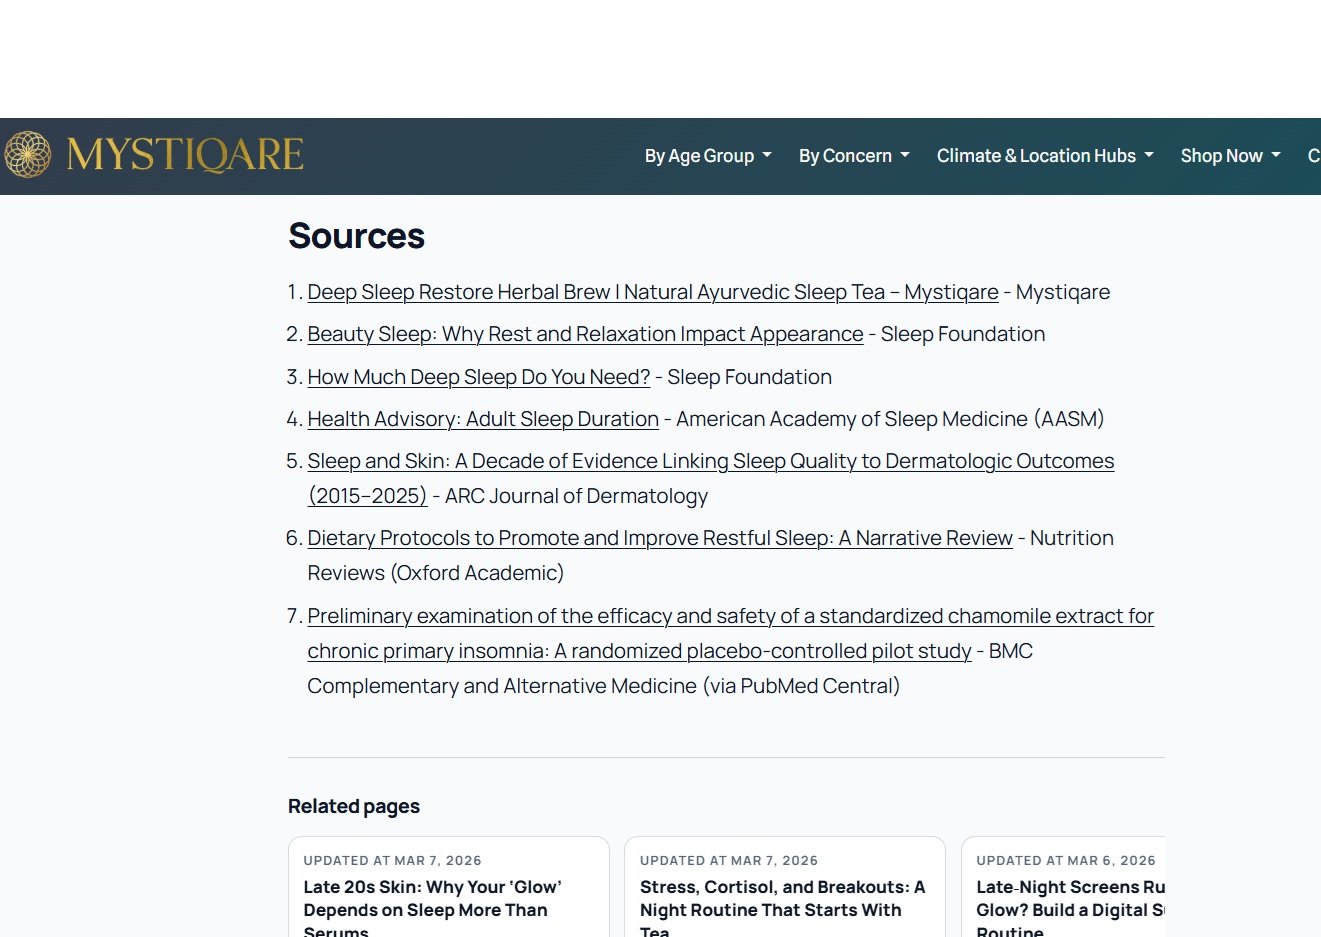Click the American Academy of Sleep Medicine (AASM) text
The image size is (1321, 937).
(x=890, y=419)
